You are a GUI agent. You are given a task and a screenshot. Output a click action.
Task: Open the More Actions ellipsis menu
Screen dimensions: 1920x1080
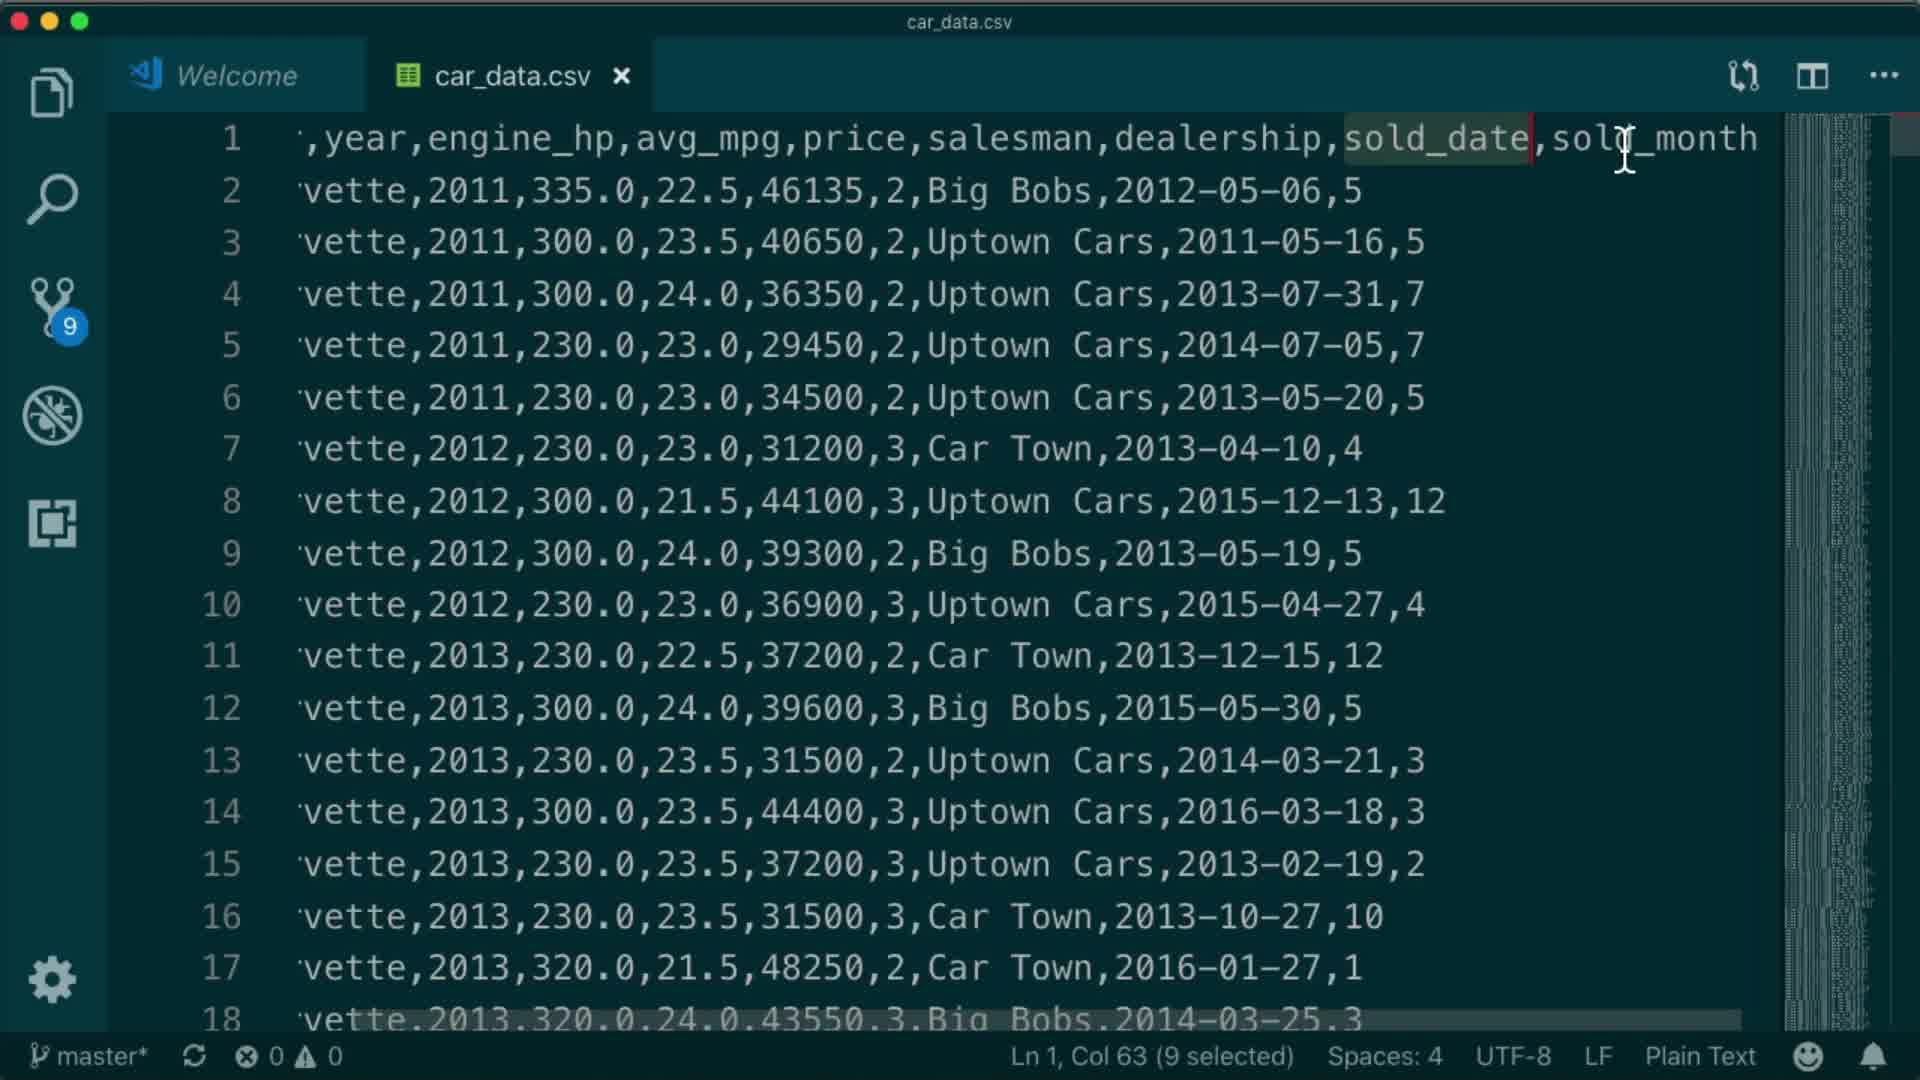tap(1883, 76)
